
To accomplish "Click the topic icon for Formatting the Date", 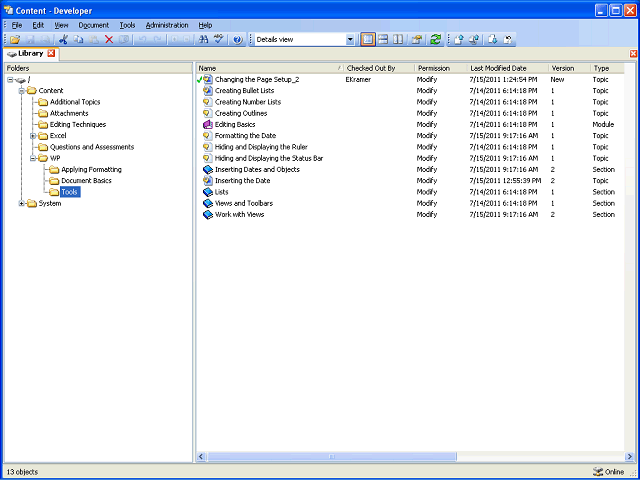I will (x=208, y=136).
